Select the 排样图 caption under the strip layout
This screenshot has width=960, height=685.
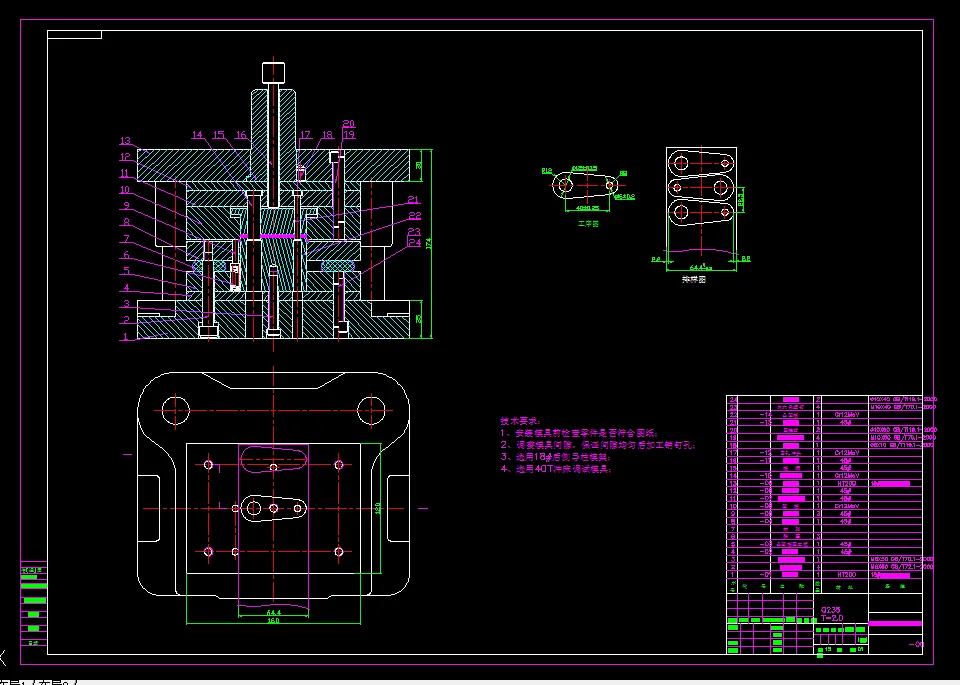coord(694,279)
